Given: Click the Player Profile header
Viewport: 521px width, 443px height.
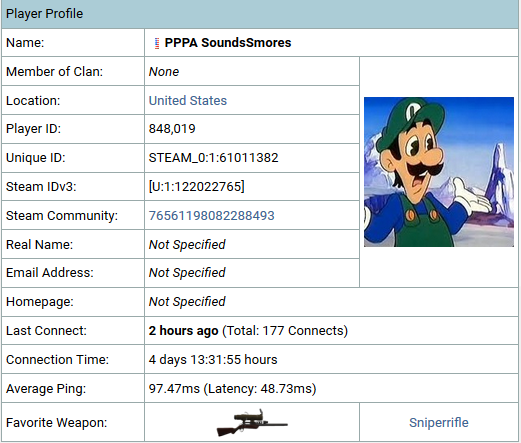Looking at the screenshot, I should point(260,14).
